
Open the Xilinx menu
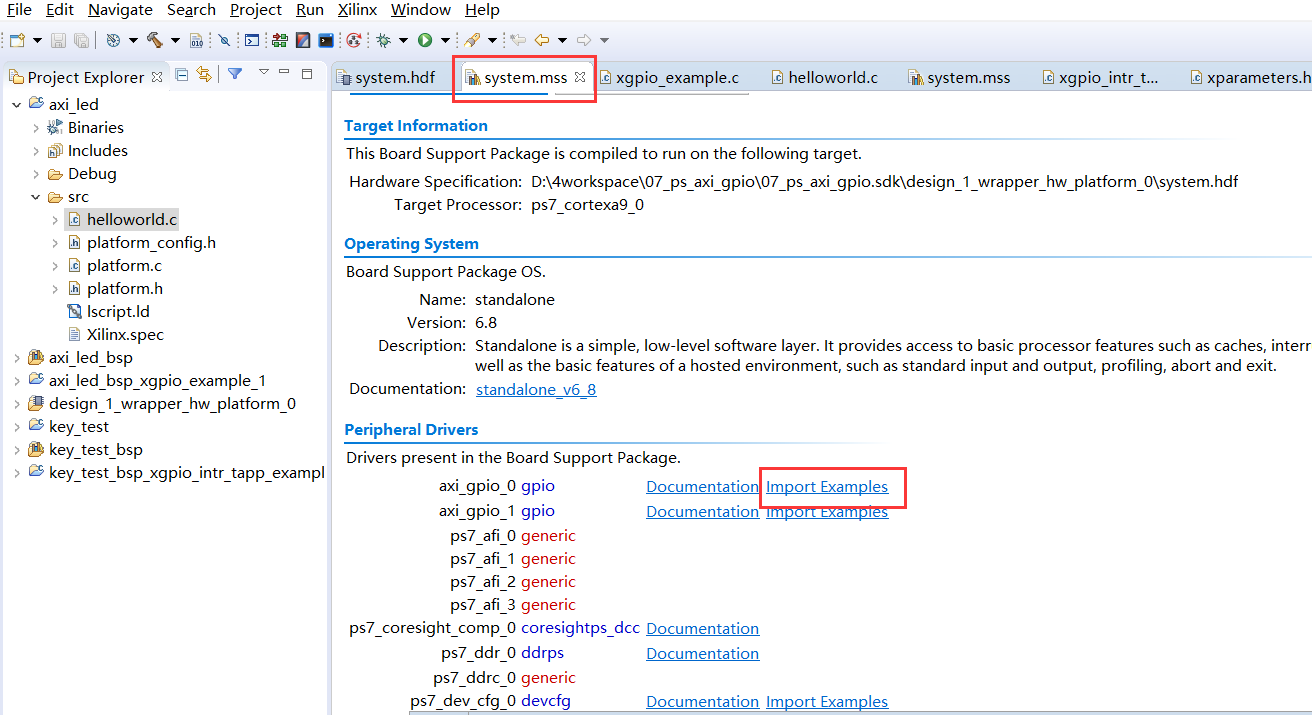[x=357, y=10]
